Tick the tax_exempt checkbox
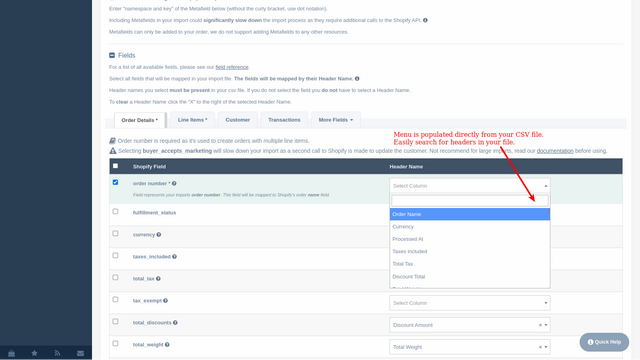 tap(116, 300)
